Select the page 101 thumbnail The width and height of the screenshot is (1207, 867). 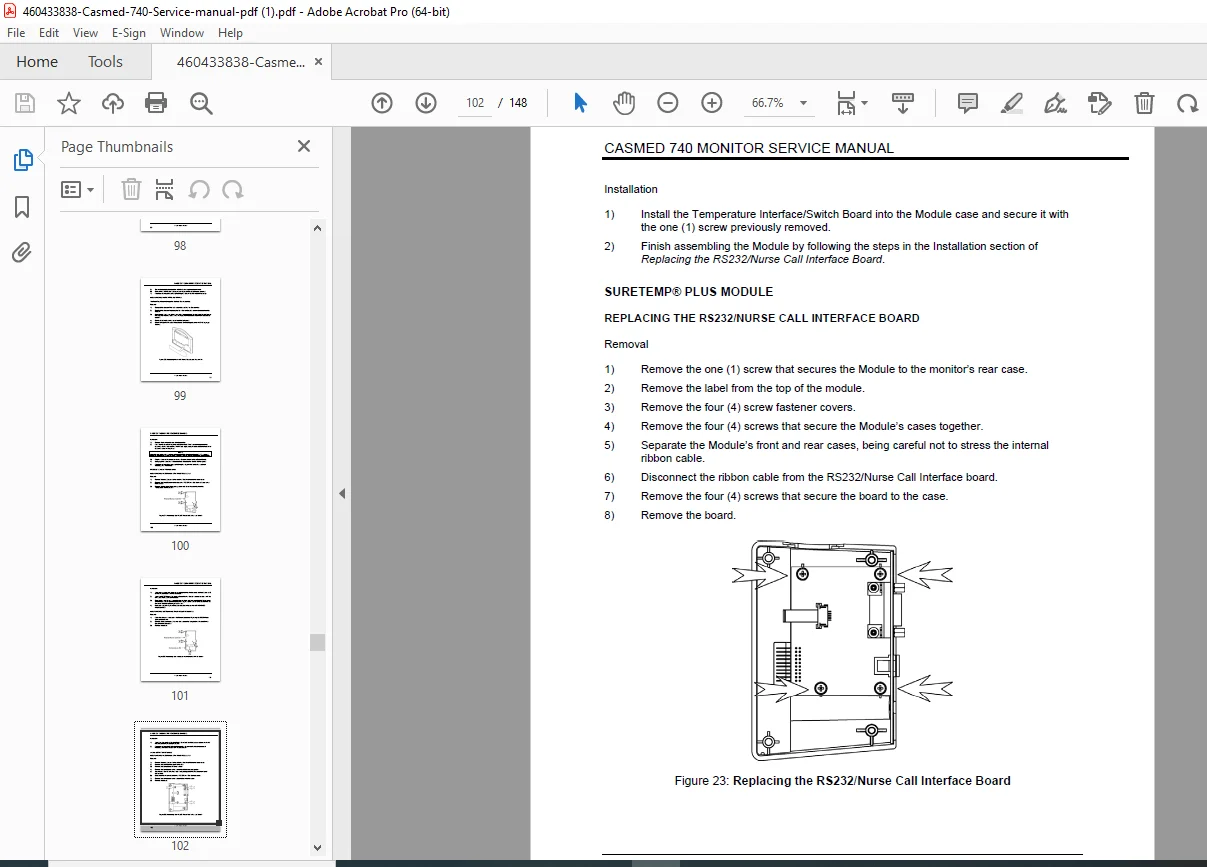coord(180,630)
